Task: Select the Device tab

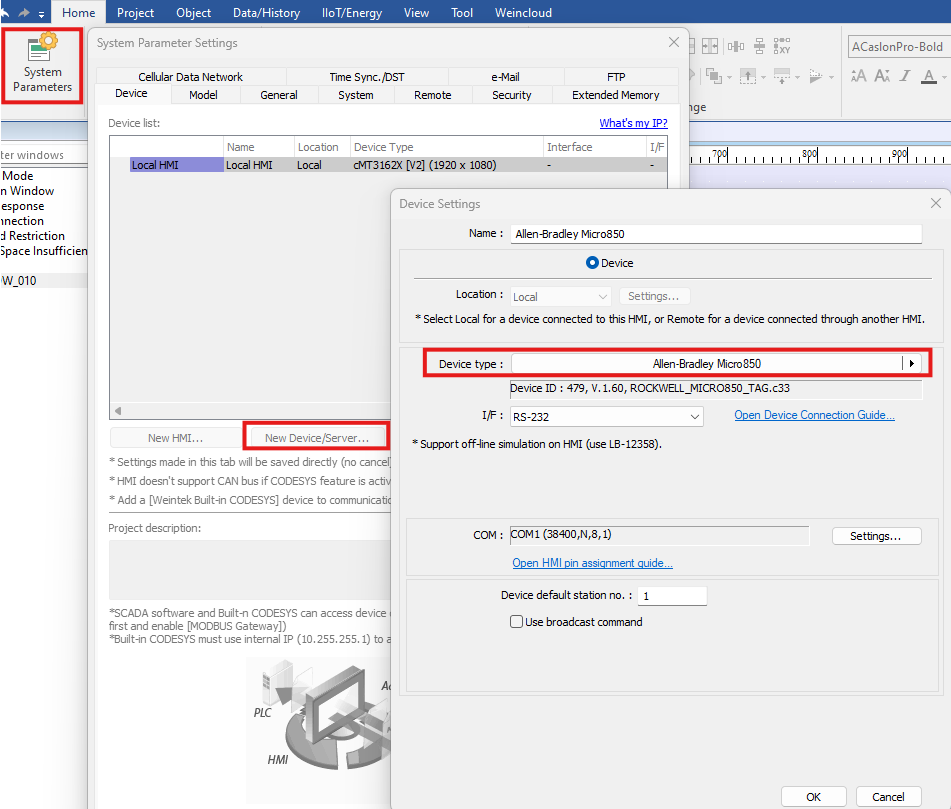Action: pos(131,93)
